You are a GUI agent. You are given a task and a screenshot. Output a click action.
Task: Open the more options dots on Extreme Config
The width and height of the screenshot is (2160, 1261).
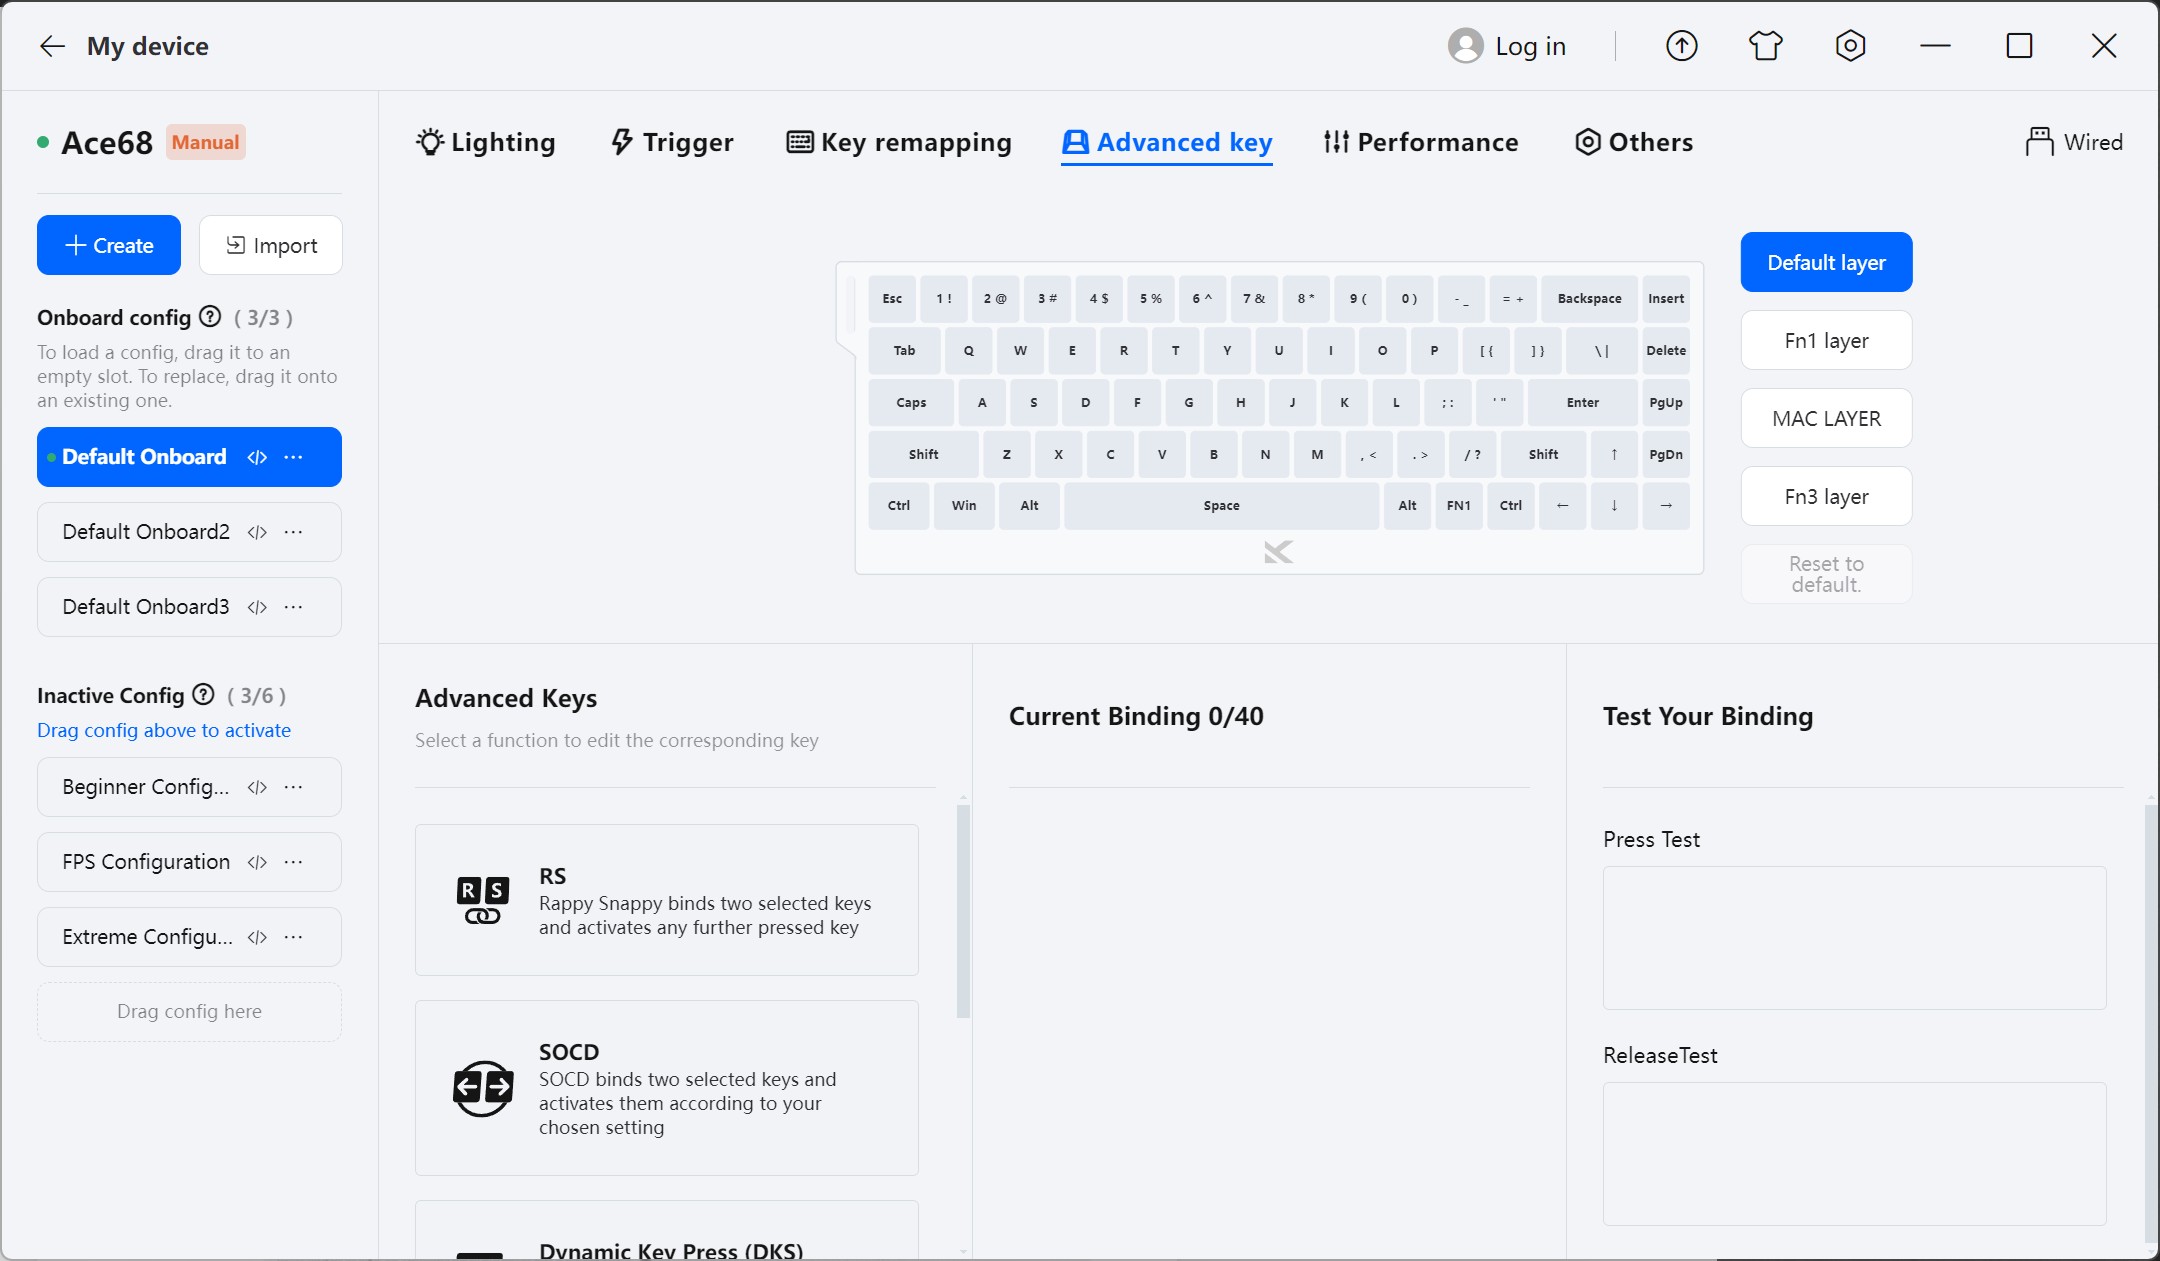coord(293,937)
